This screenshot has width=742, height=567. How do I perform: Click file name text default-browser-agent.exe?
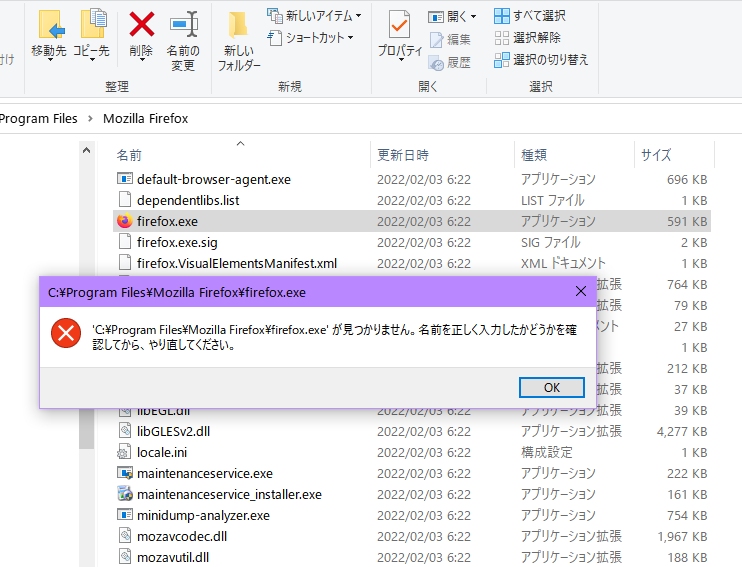[x=213, y=179]
